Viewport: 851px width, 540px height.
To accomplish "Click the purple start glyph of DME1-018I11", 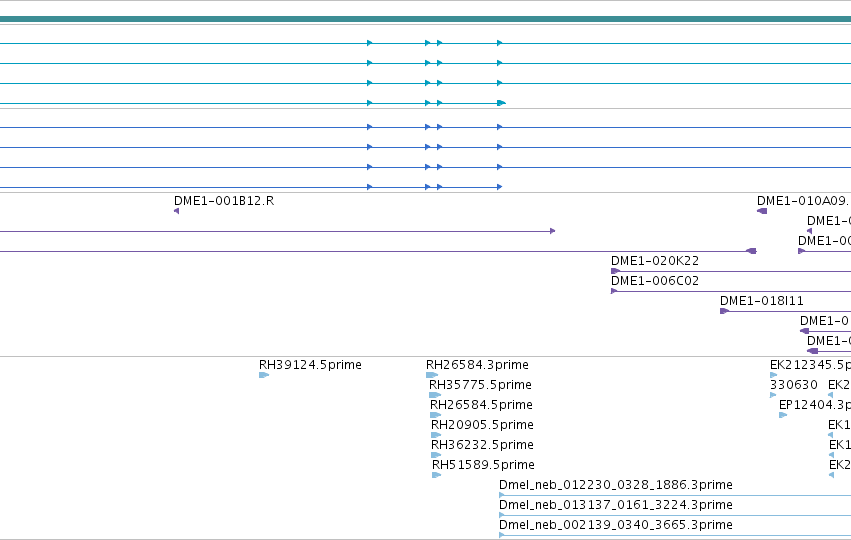I will click(x=724, y=311).
